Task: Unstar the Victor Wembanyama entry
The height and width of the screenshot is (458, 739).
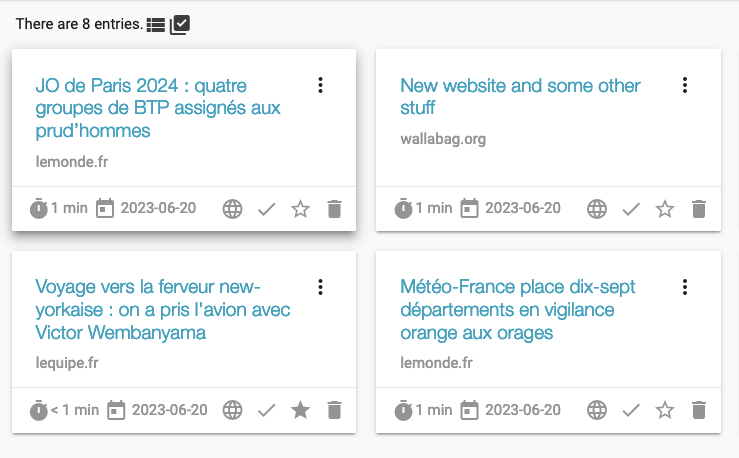Action: (x=300, y=410)
